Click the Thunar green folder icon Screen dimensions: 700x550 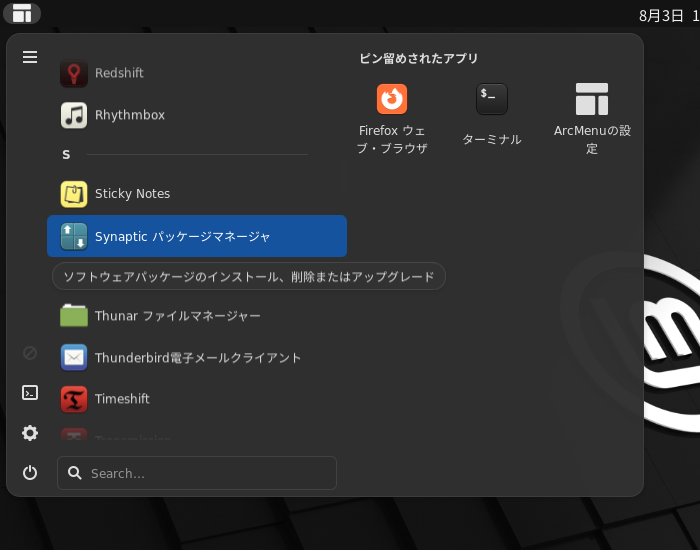click(x=74, y=316)
